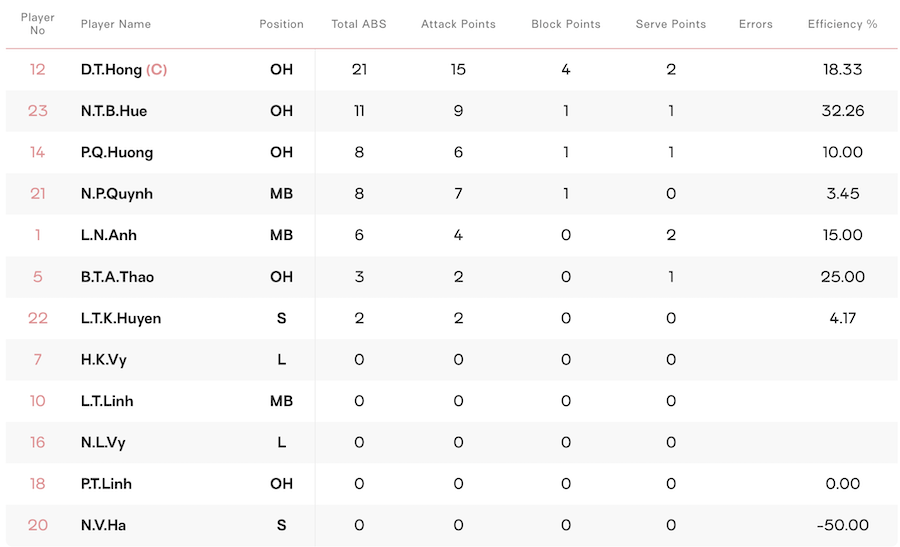Sort by Total ABS column header
Screen dimensions: 900x547
click(359, 24)
